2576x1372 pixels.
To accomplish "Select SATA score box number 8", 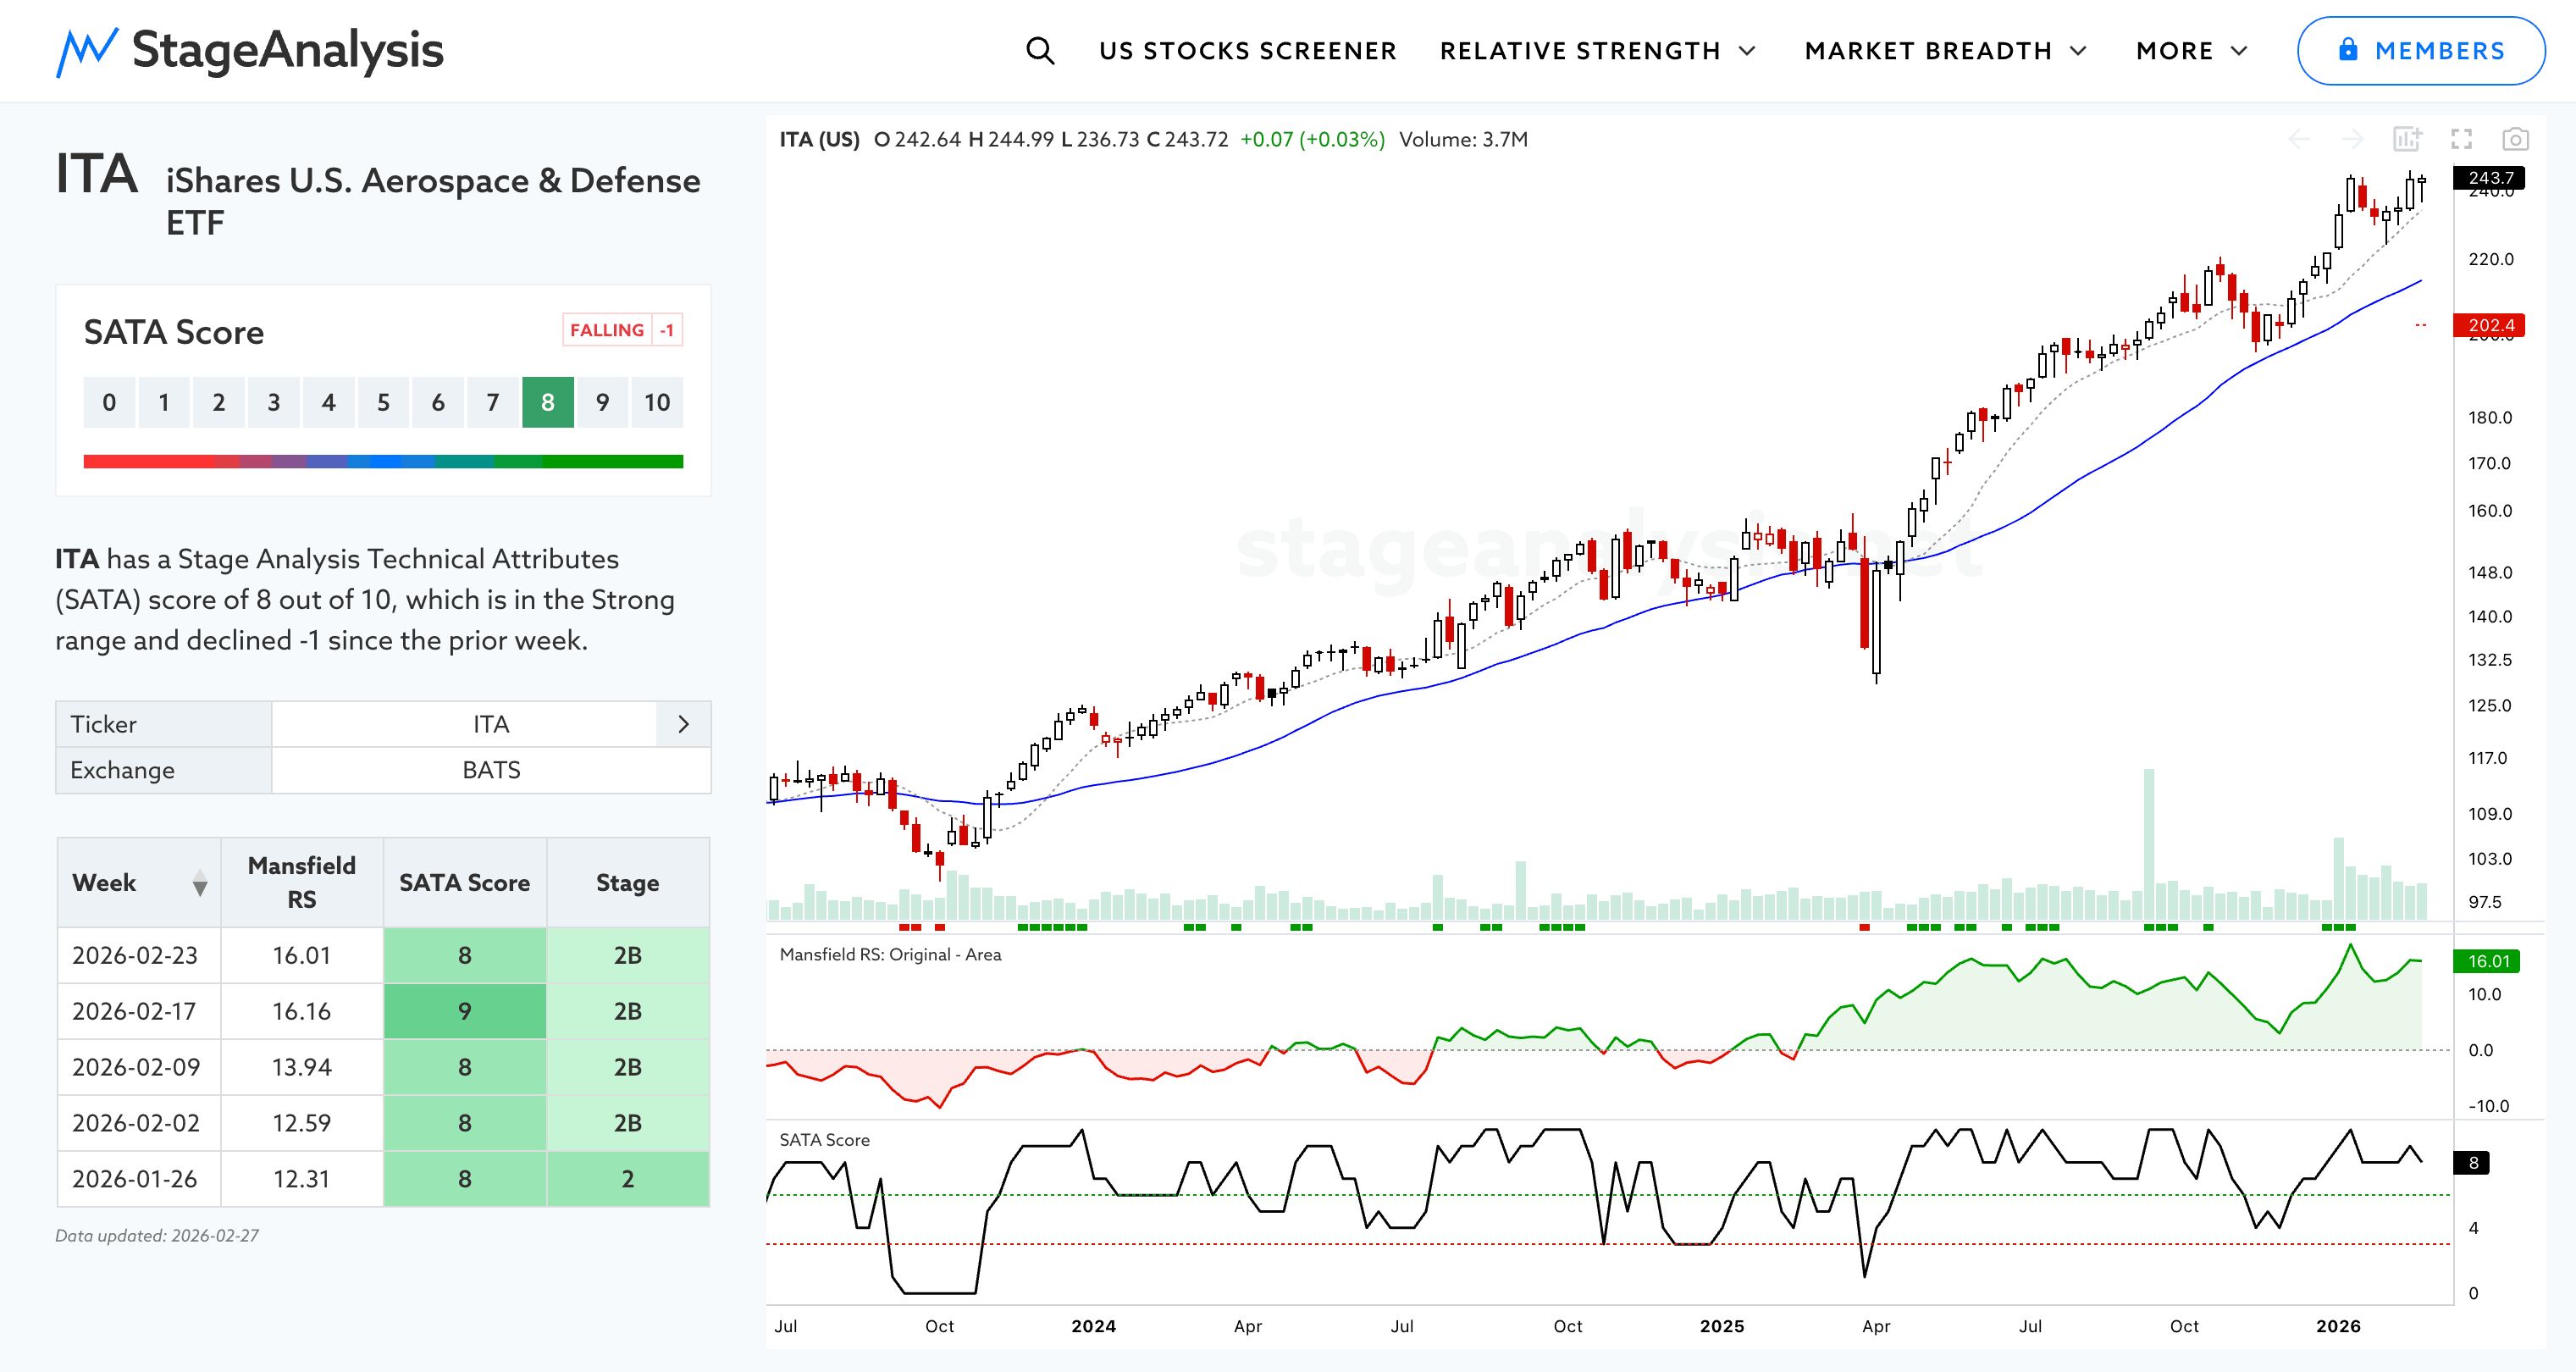I will coord(547,402).
